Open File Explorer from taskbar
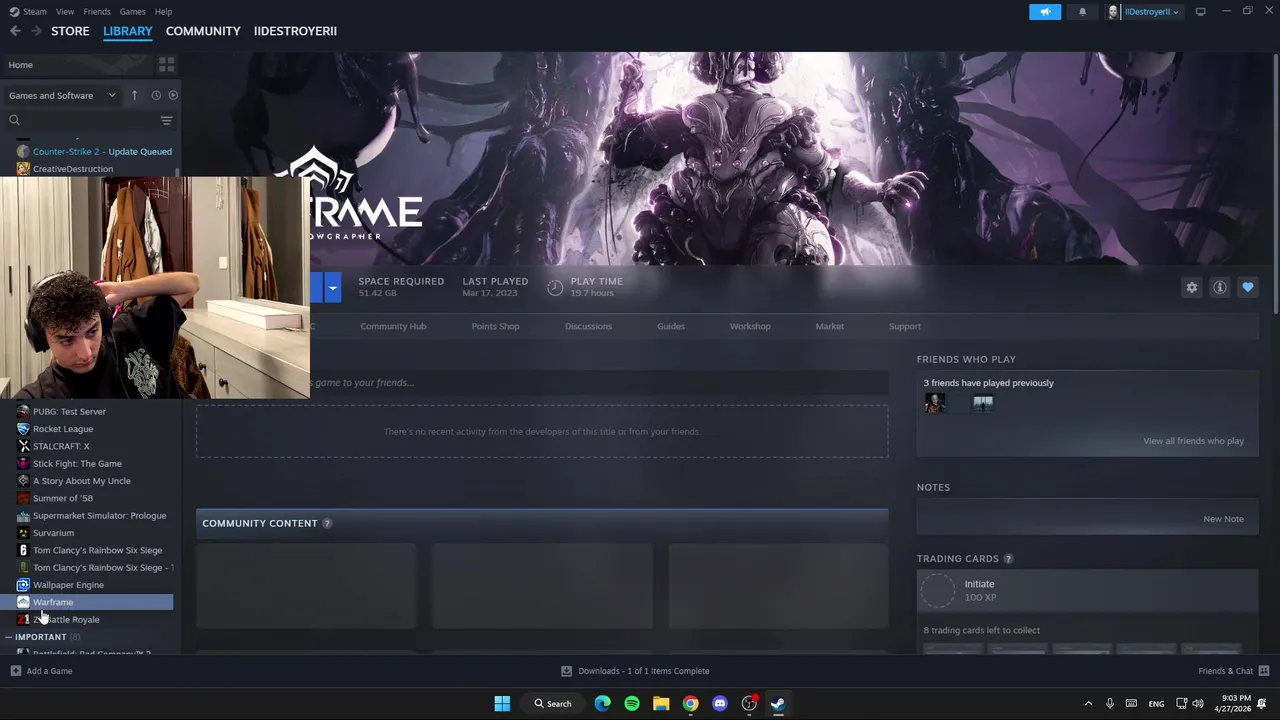The image size is (1280, 720). click(661, 703)
